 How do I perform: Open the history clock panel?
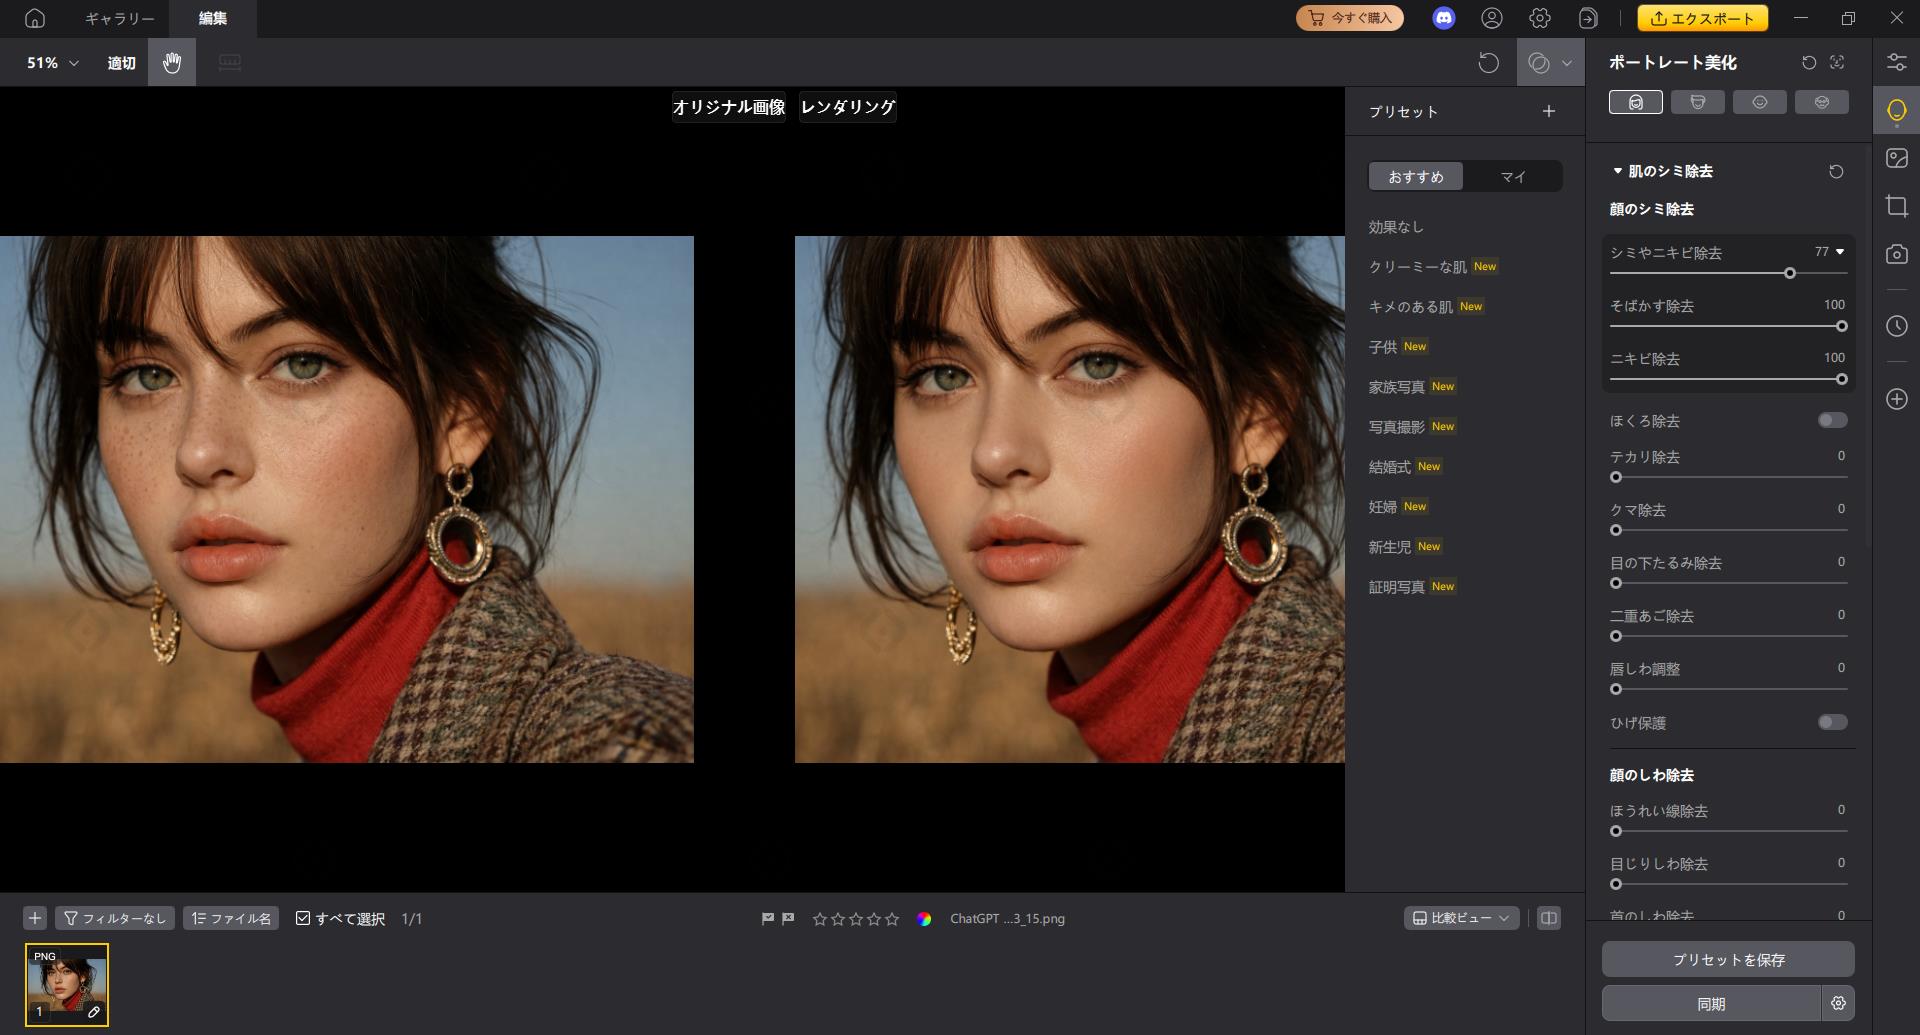point(1896,326)
